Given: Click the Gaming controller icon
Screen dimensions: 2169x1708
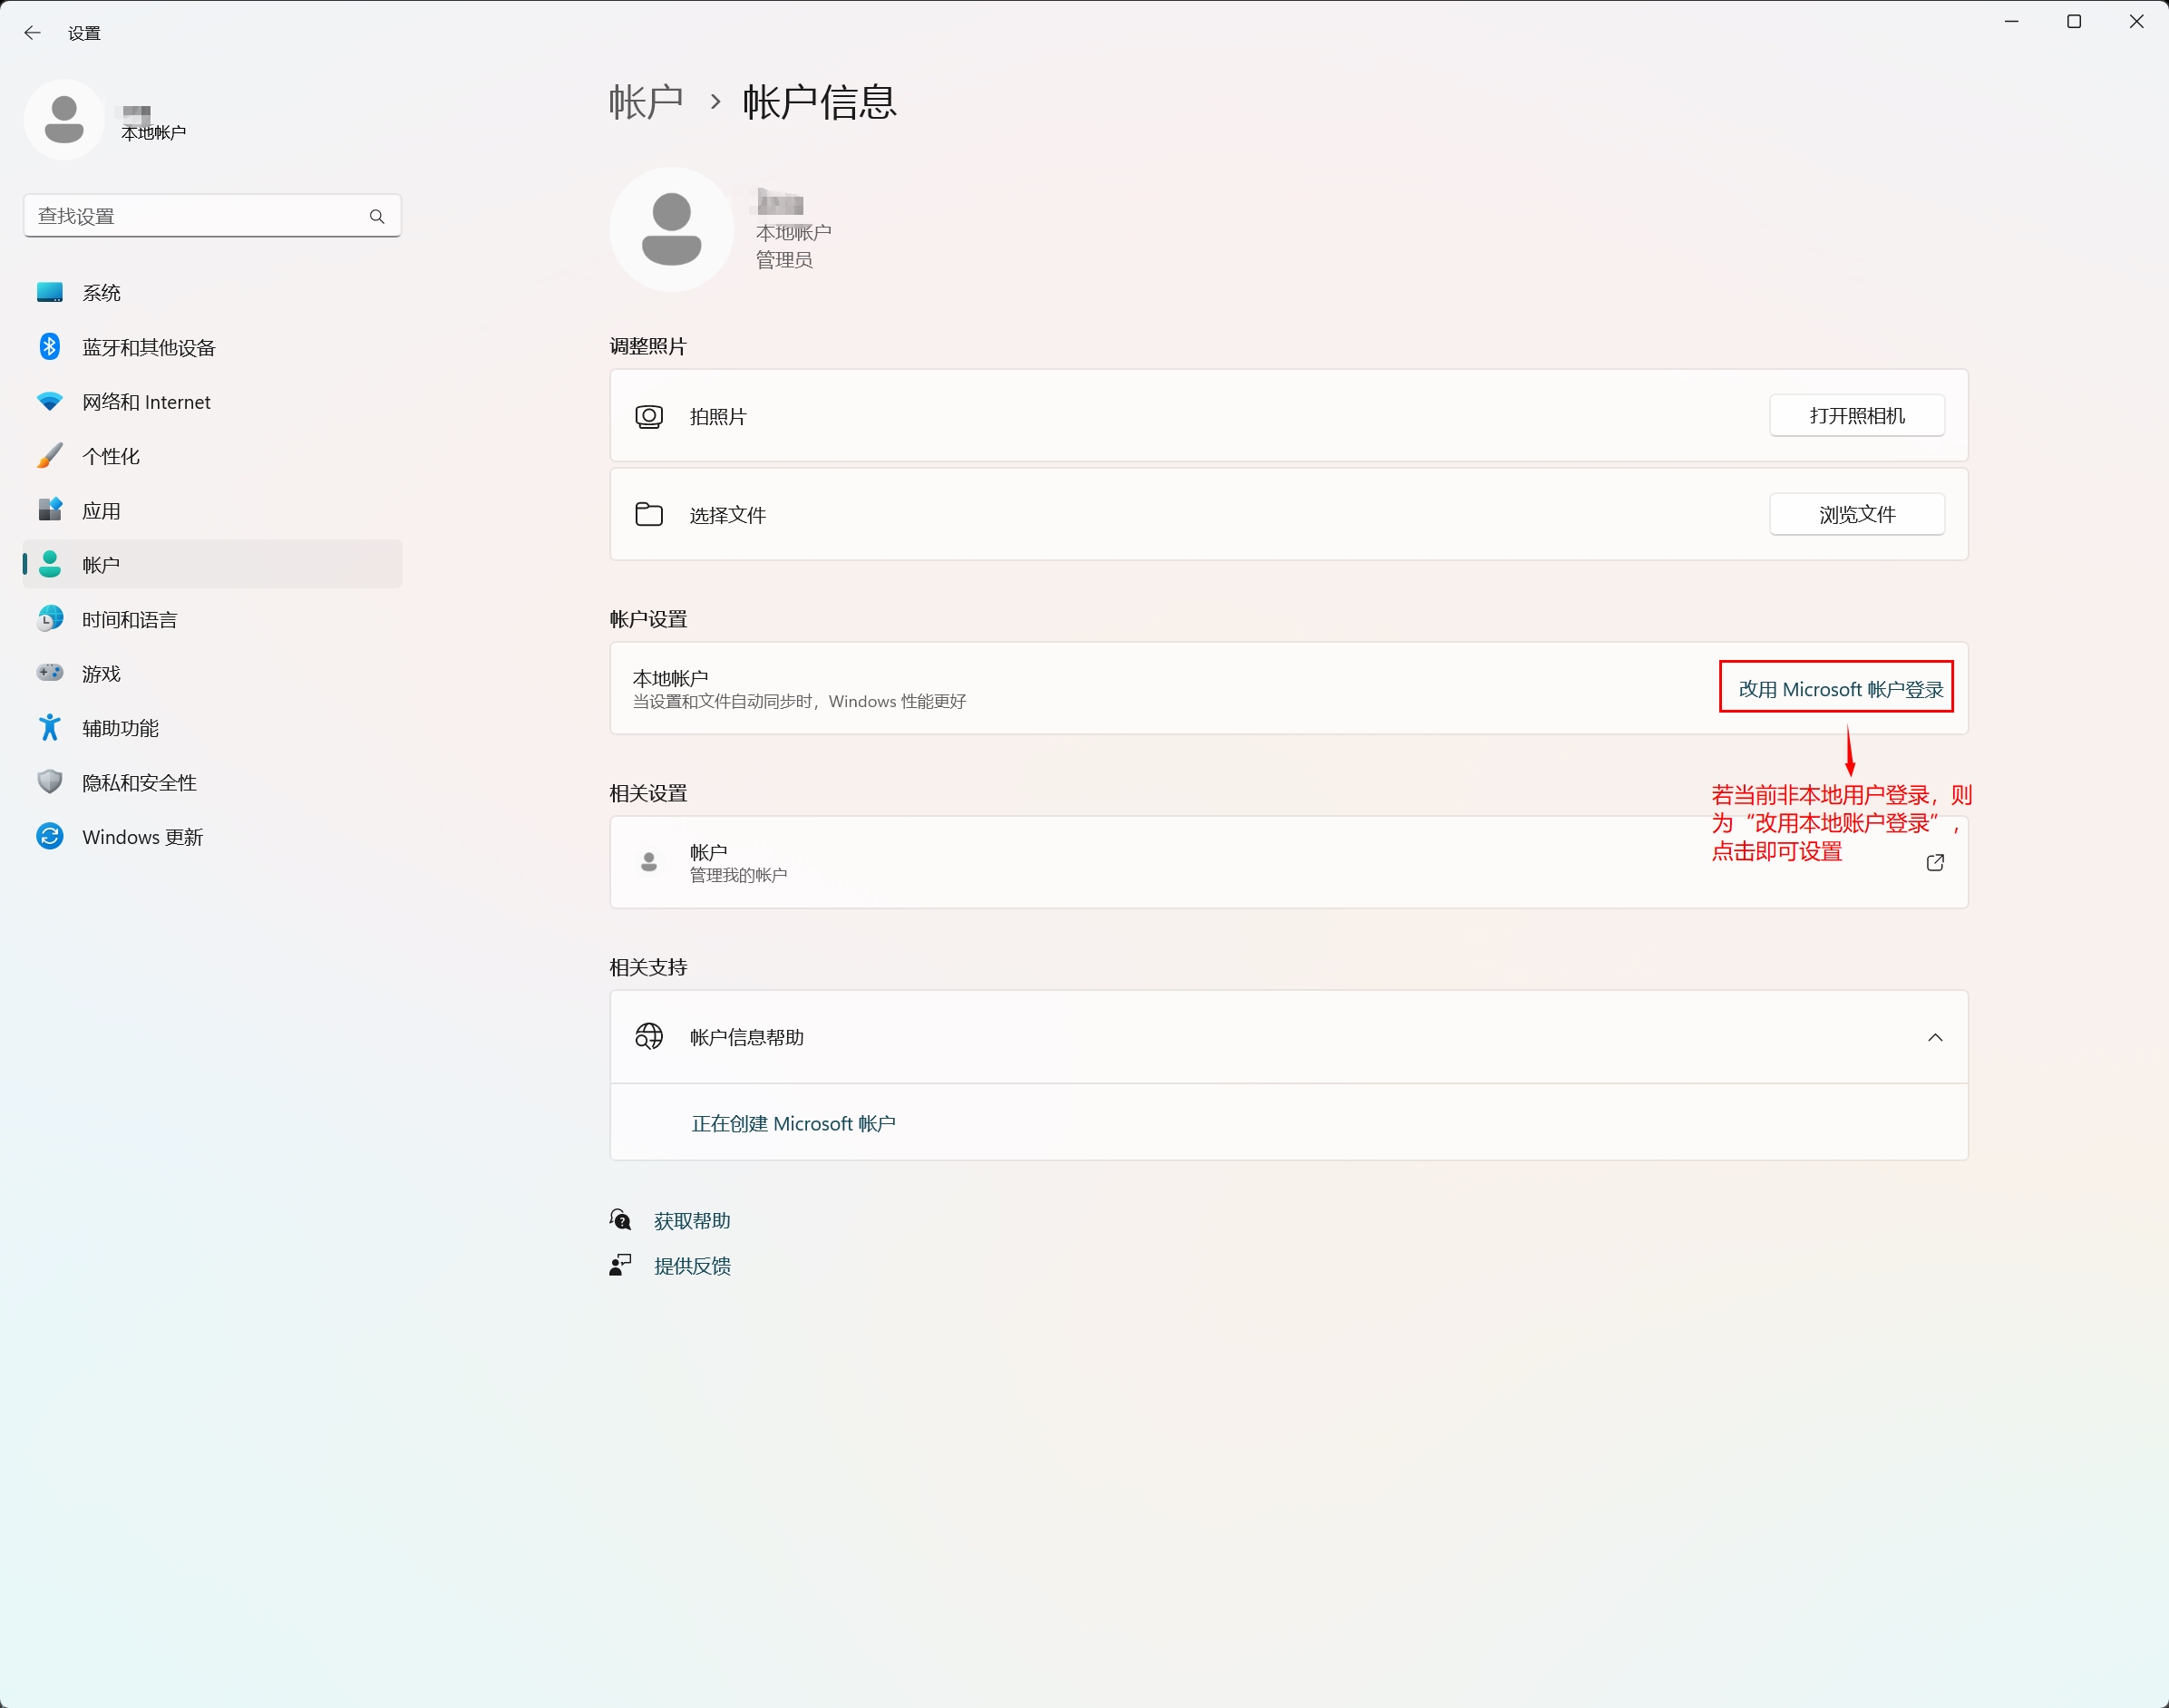Looking at the screenshot, I should pyautogui.click(x=49, y=673).
